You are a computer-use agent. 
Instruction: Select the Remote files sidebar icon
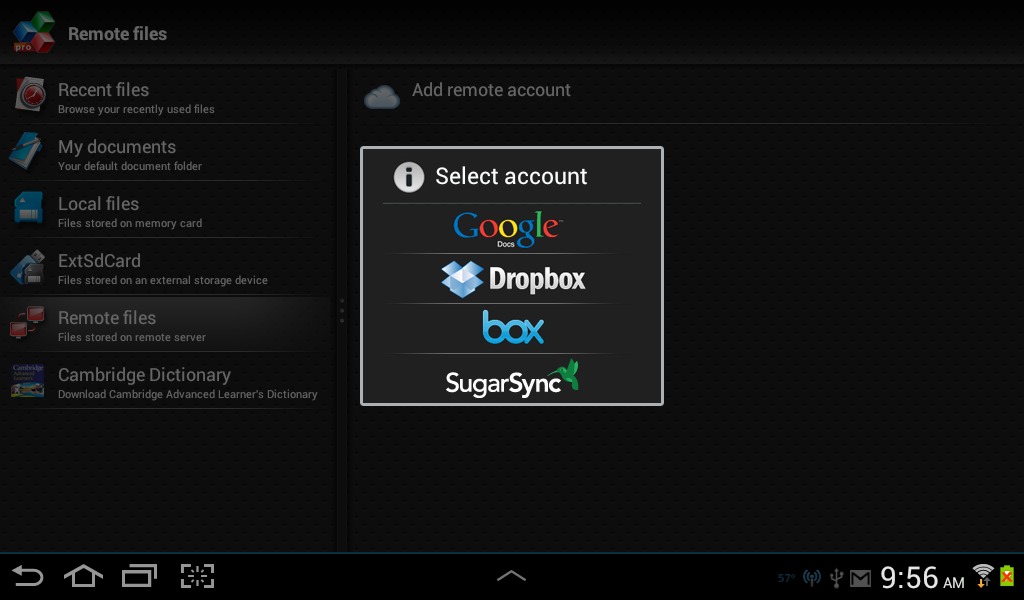pyautogui.click(x=28, y=324)
